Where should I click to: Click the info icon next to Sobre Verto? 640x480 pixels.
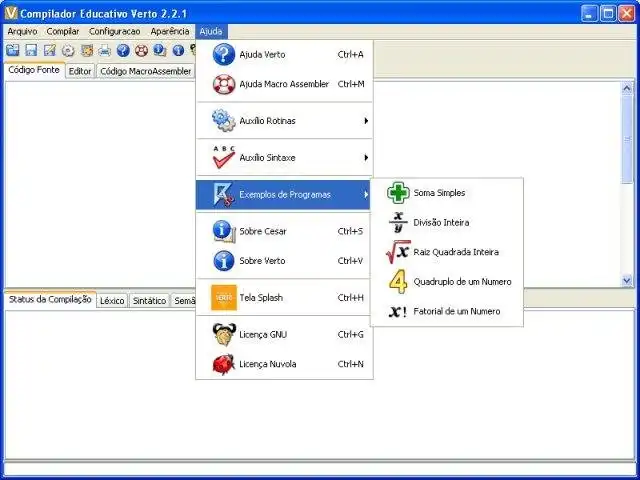[224, 261]
